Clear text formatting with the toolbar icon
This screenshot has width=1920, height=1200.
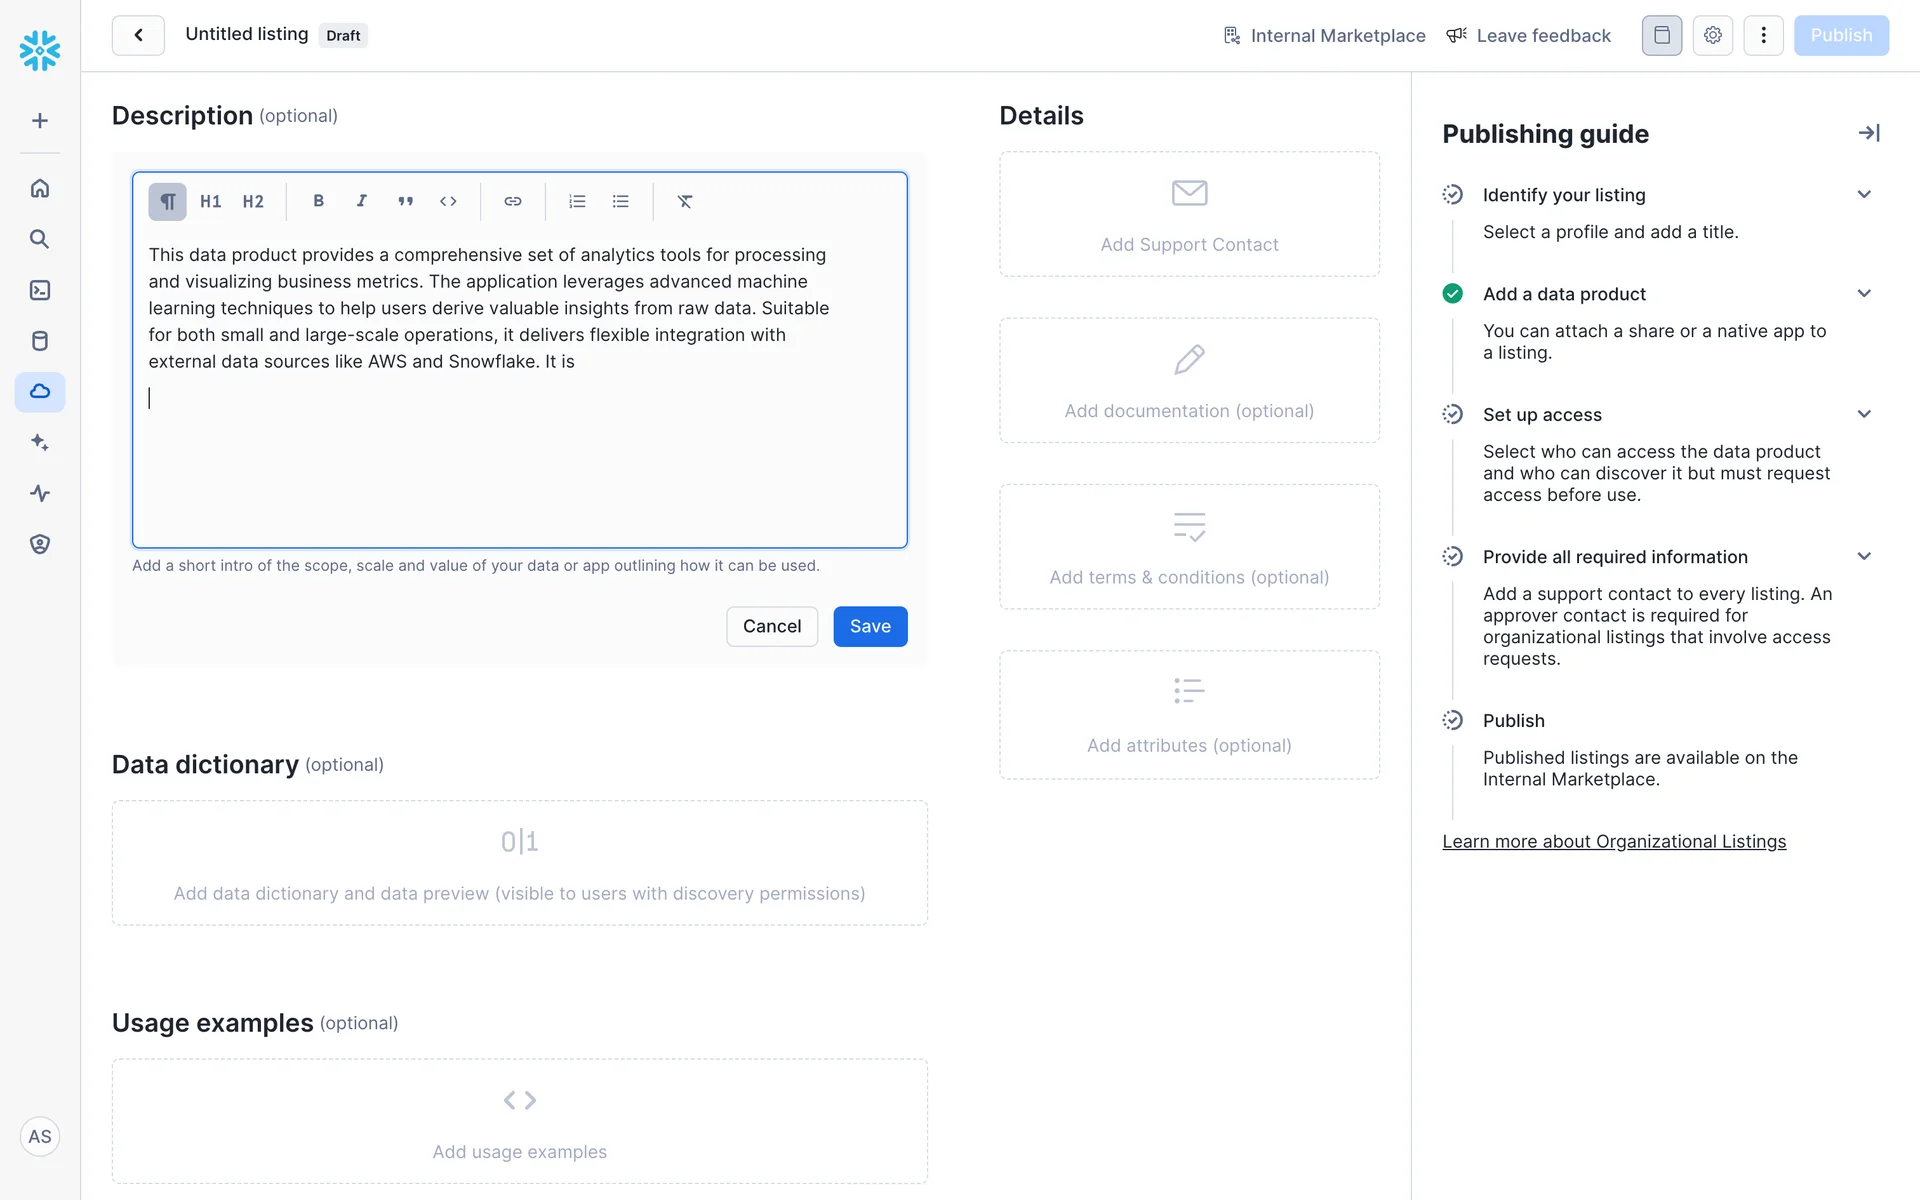pos(685,201)
